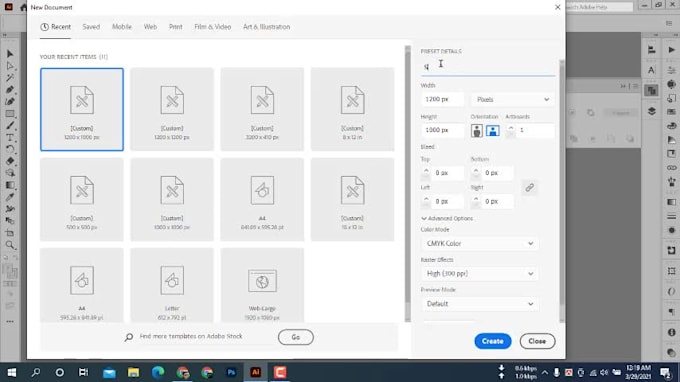Click the link bleed values icon
The width and height of the screenshot is (680, 382).
click(530, 187)
